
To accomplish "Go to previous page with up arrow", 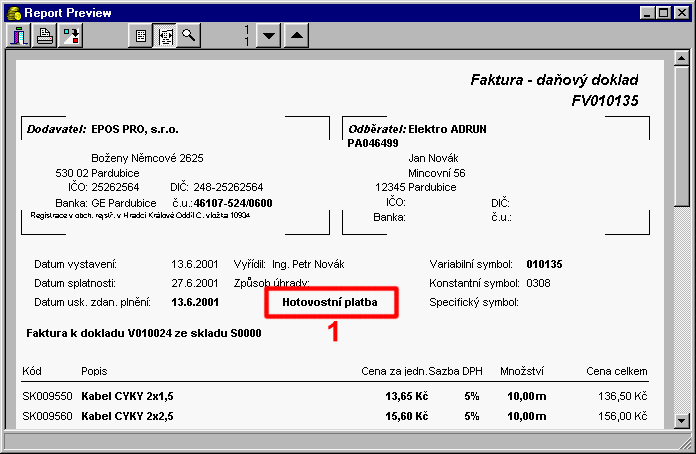I will click(295, 36).
